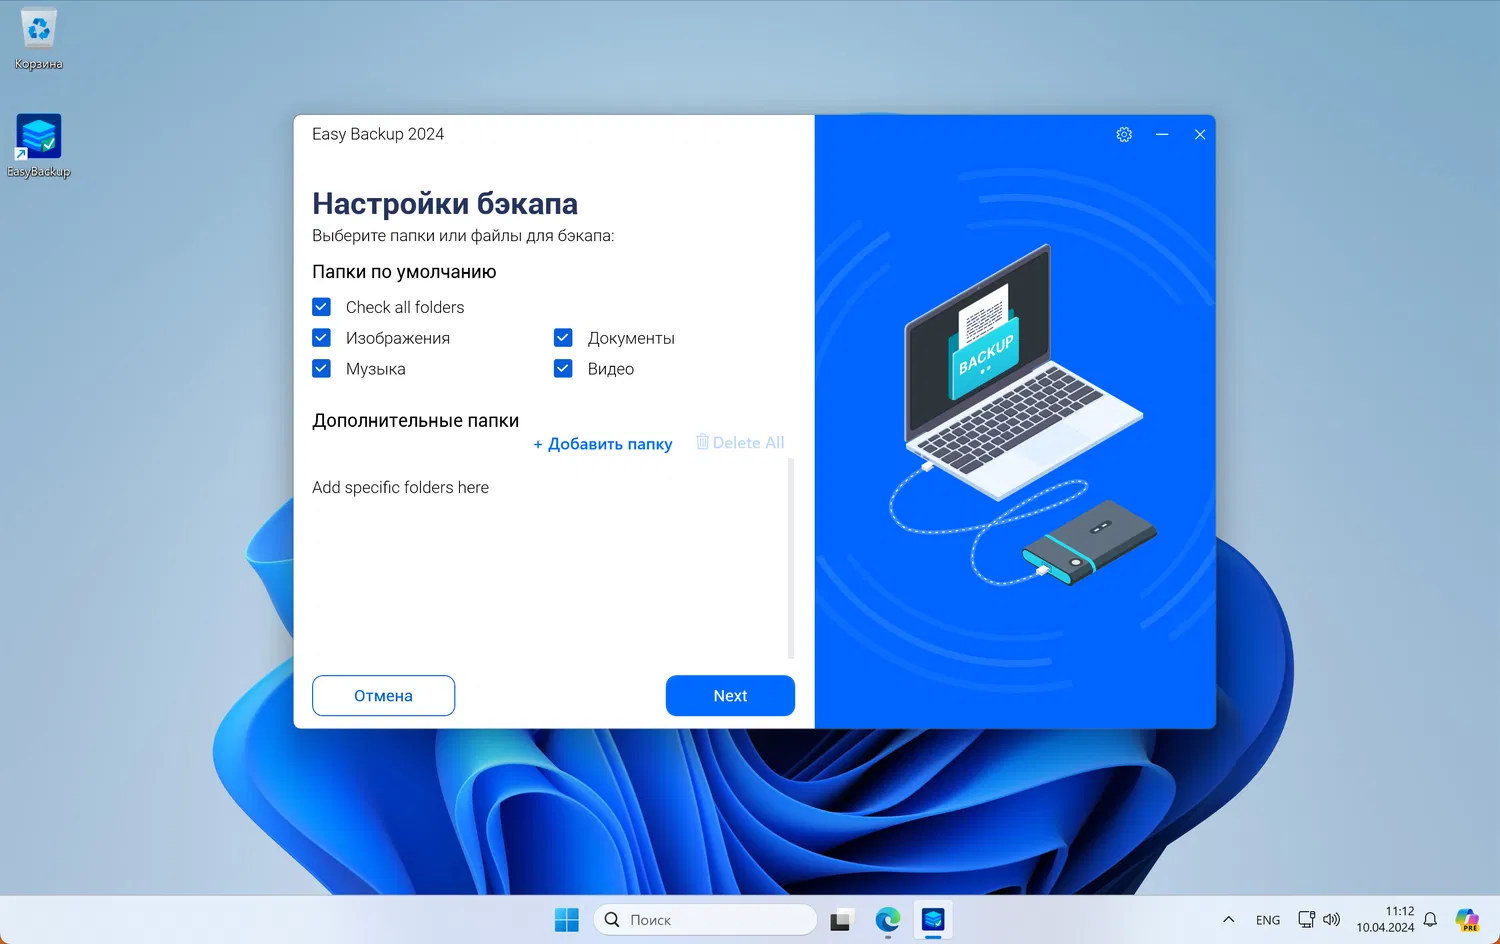The image size is (1500, 944).
Task: Select the EasyBackup desktop shortcut
Action: pos(39,146)
